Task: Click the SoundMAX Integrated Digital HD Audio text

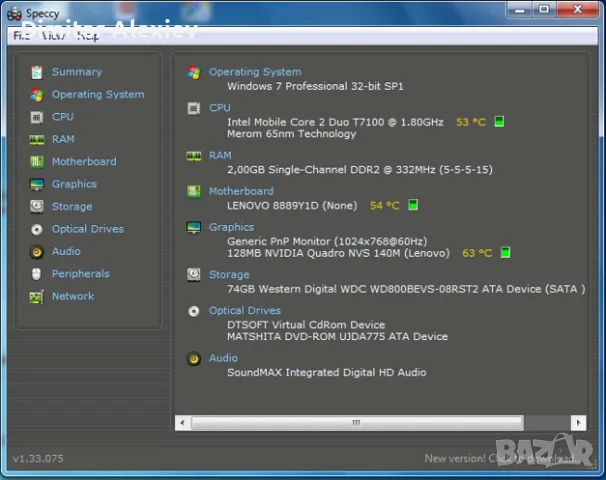Action: pos(327,373)
